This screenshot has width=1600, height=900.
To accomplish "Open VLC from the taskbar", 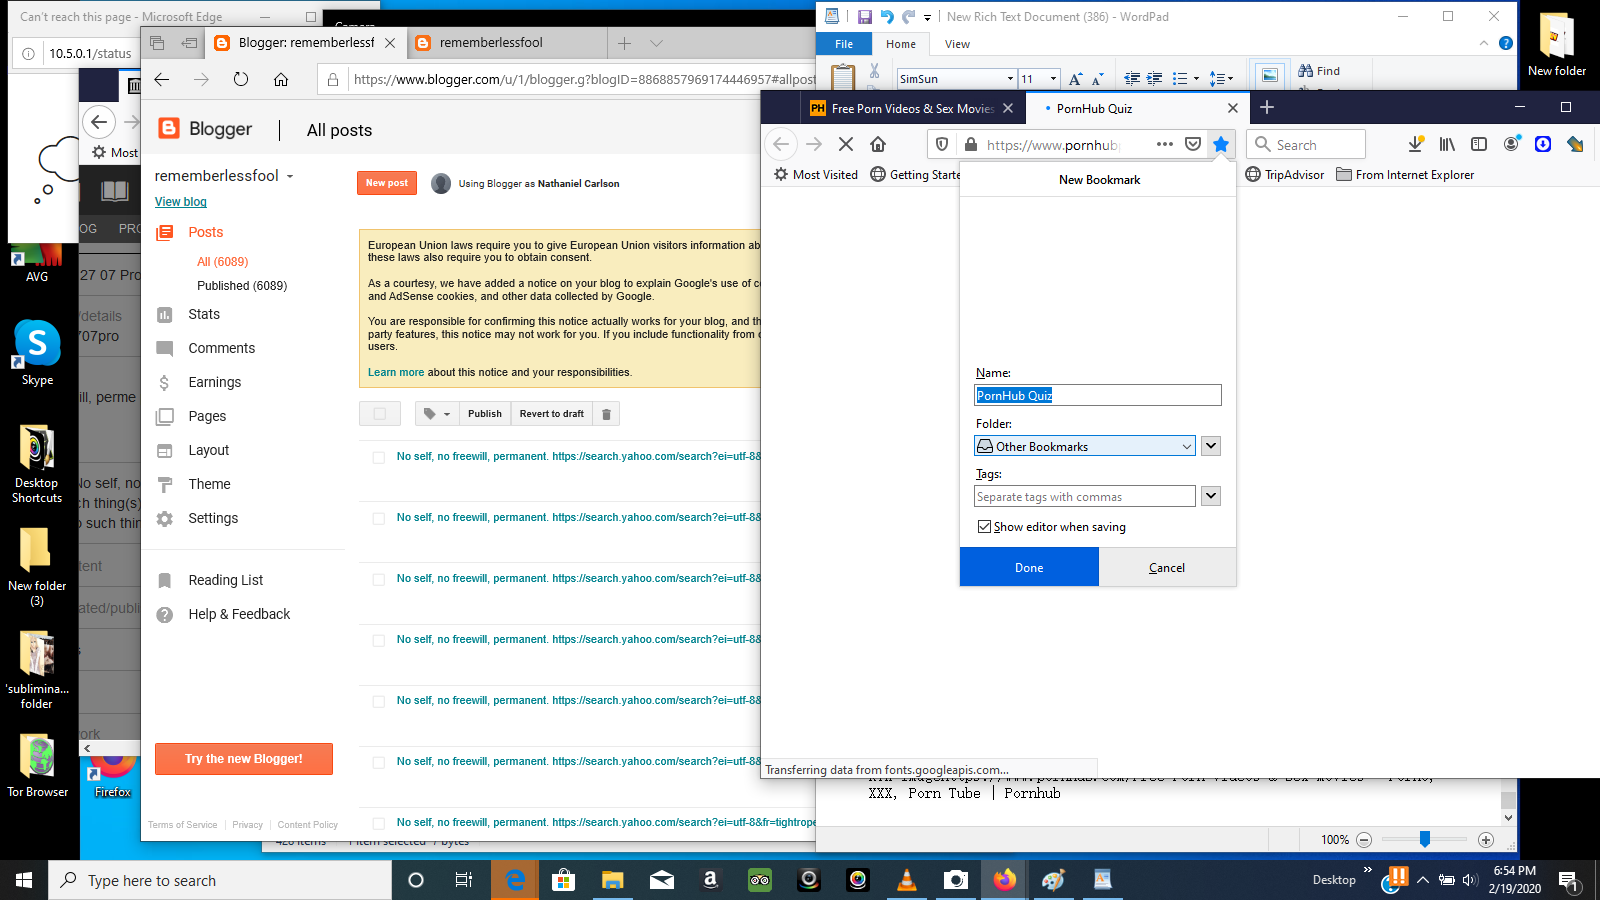I will click(x=907, y=880).
